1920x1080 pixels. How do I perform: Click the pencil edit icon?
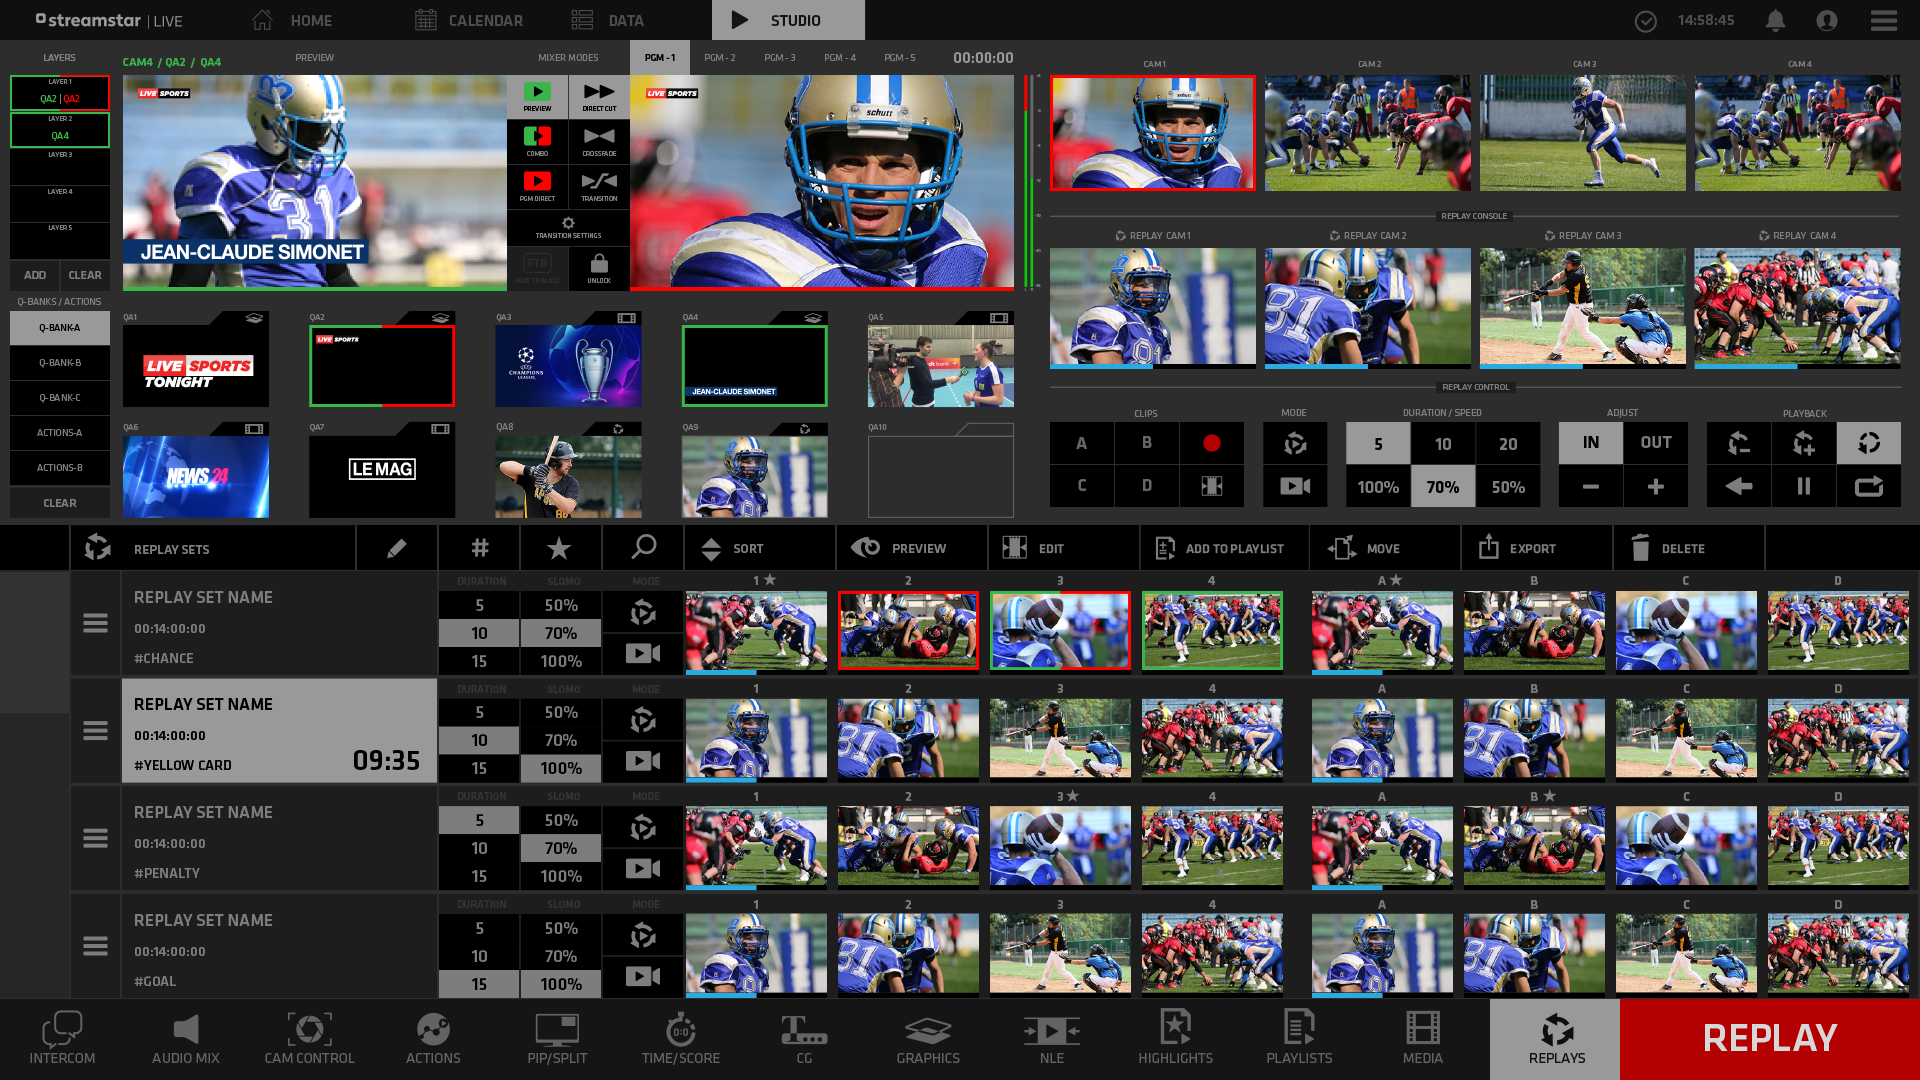(396, 548)
